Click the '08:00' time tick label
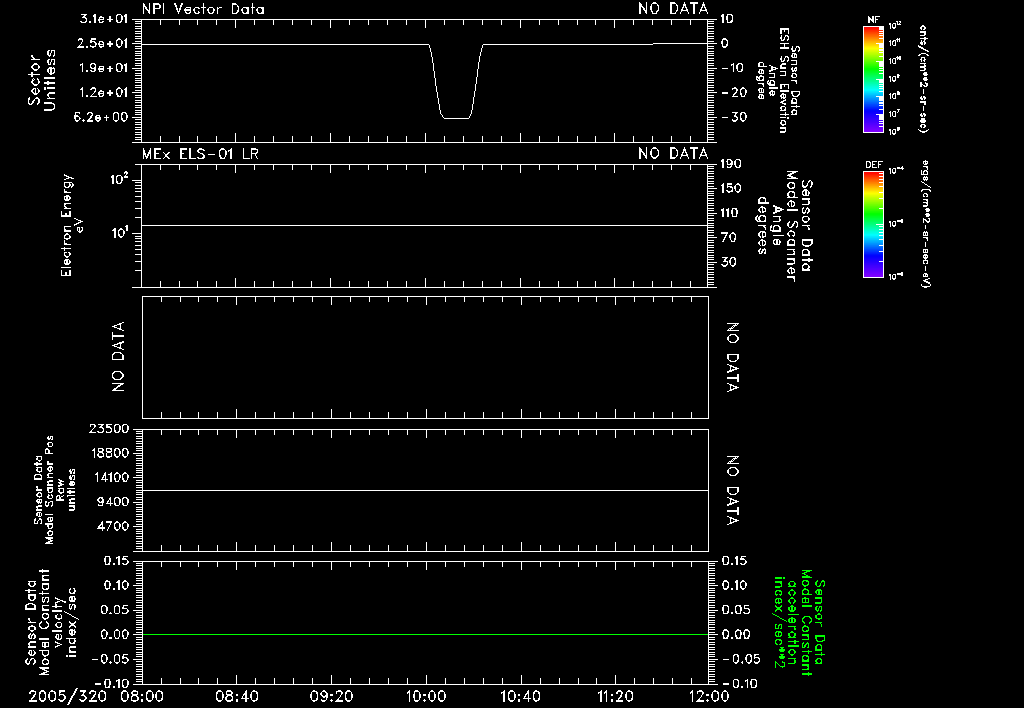The height and width of the screenshot is (708, 1024). point(142,696)
